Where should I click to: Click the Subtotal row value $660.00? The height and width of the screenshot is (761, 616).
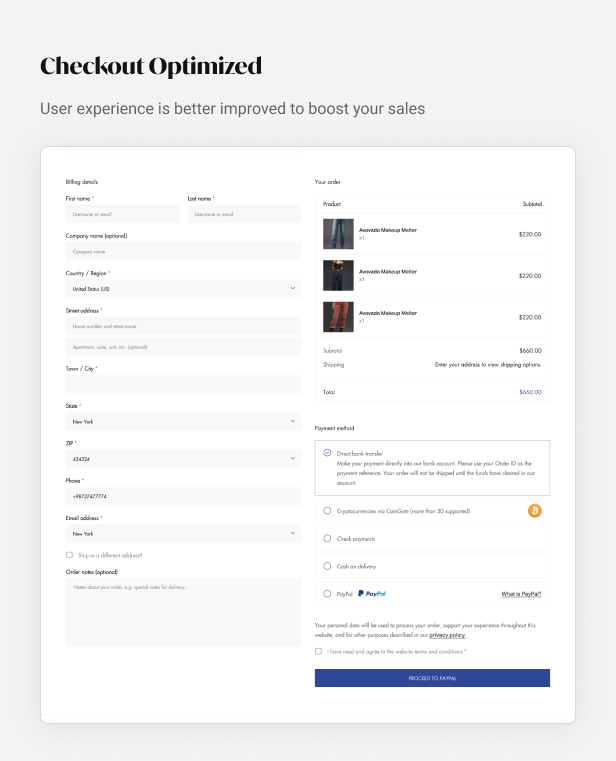(x=530, y=350)
